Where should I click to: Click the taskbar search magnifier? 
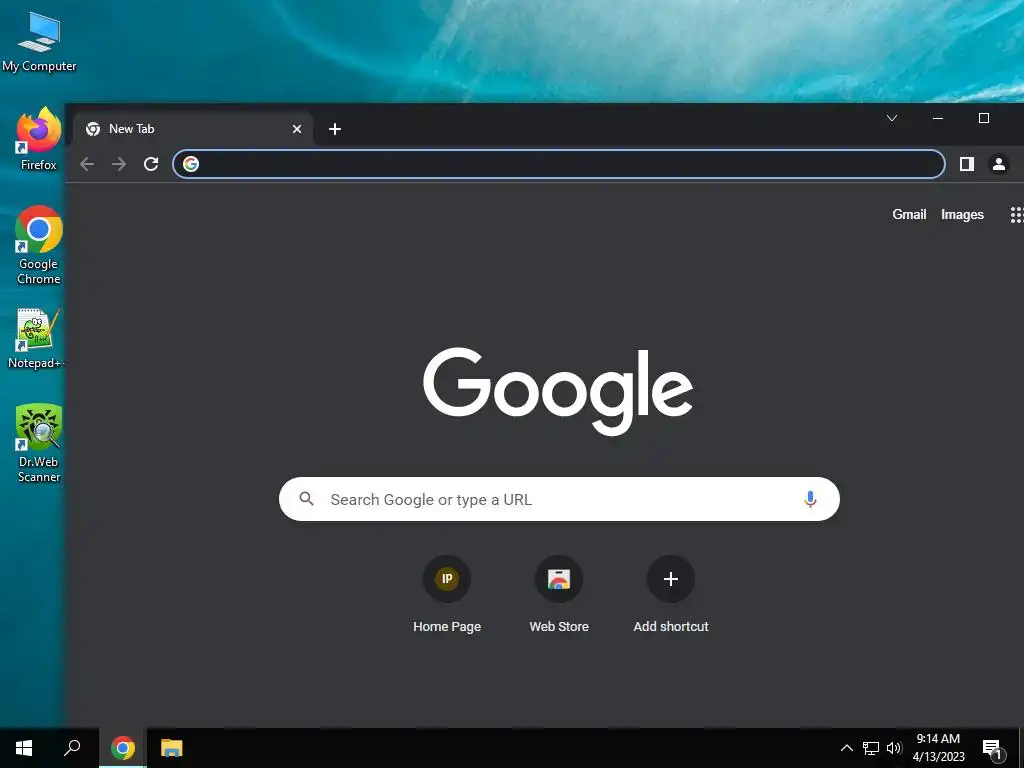(72, 748)
